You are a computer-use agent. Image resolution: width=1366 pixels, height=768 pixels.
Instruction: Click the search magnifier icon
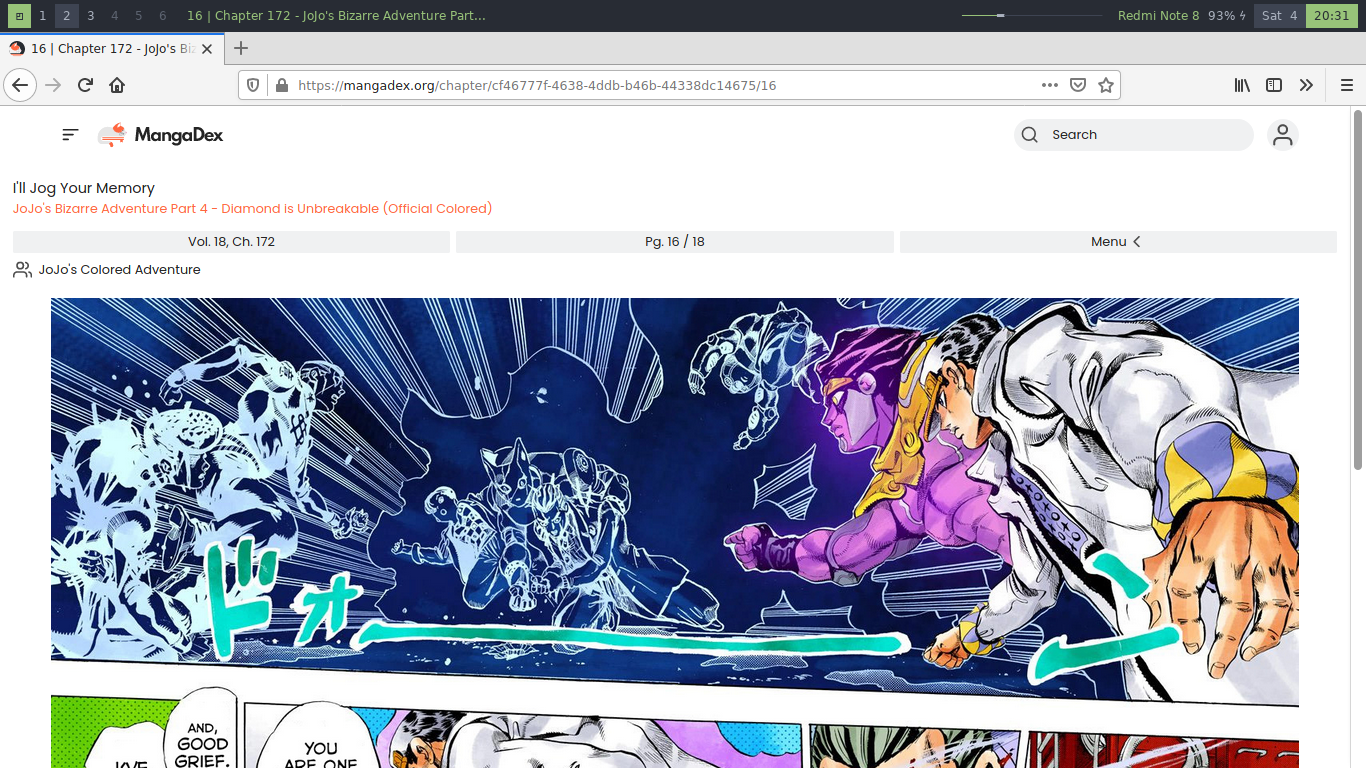(x=1030, y=135)
